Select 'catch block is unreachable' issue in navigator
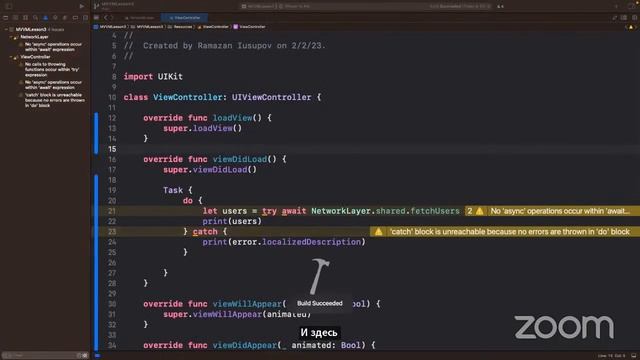Viewport: 640px width, 360px height. coord(52,100)
